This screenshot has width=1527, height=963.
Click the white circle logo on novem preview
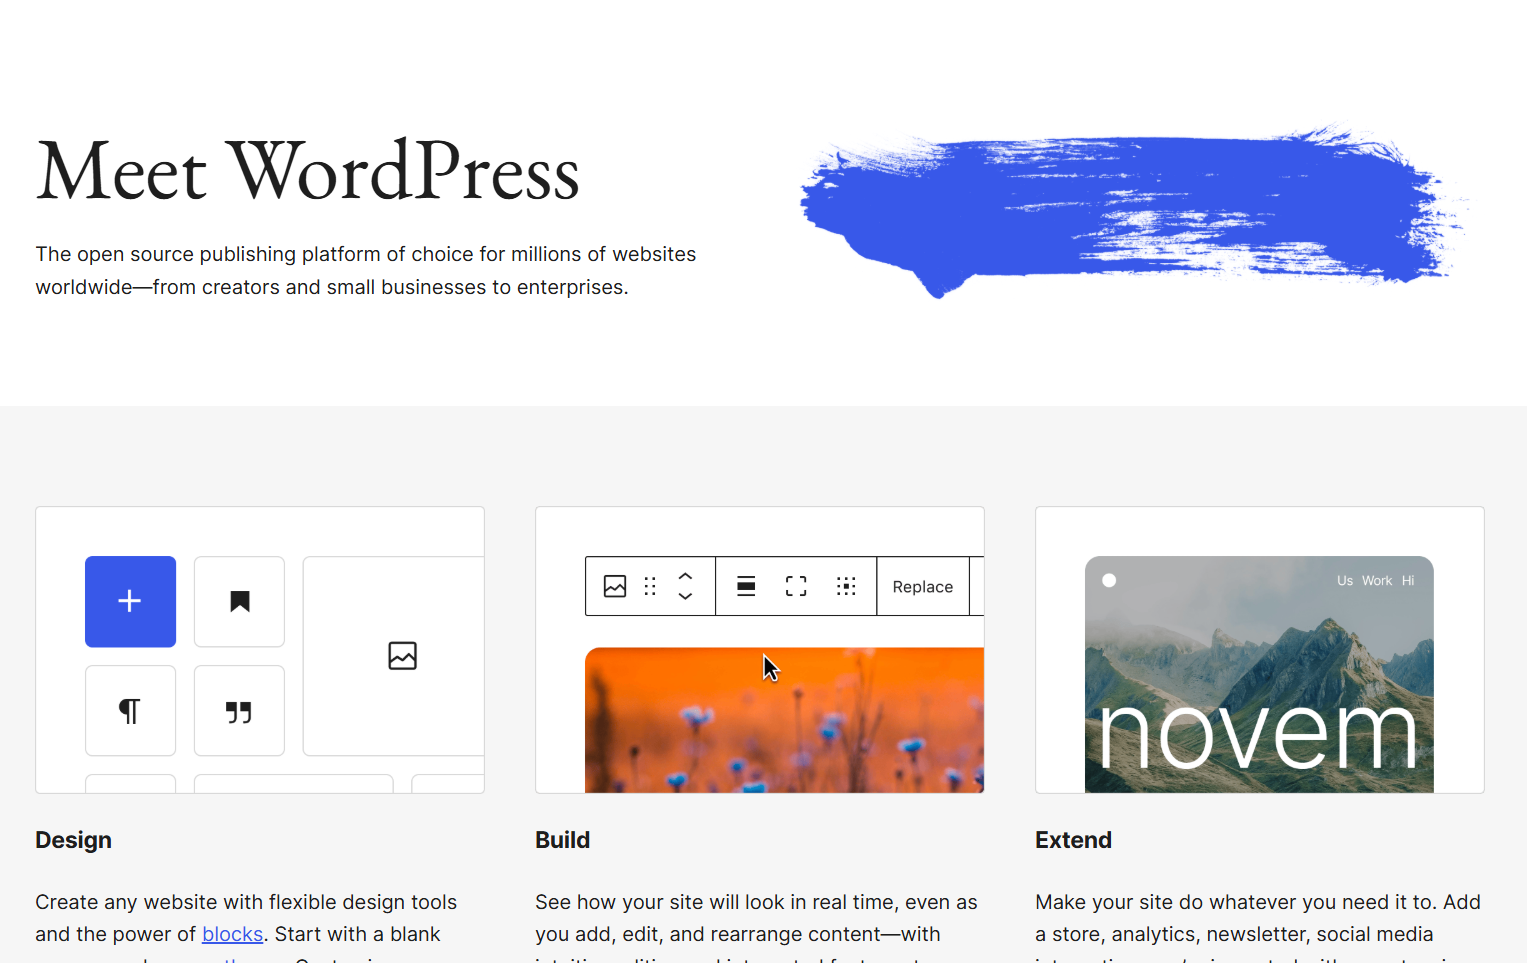coord(1109,580)
